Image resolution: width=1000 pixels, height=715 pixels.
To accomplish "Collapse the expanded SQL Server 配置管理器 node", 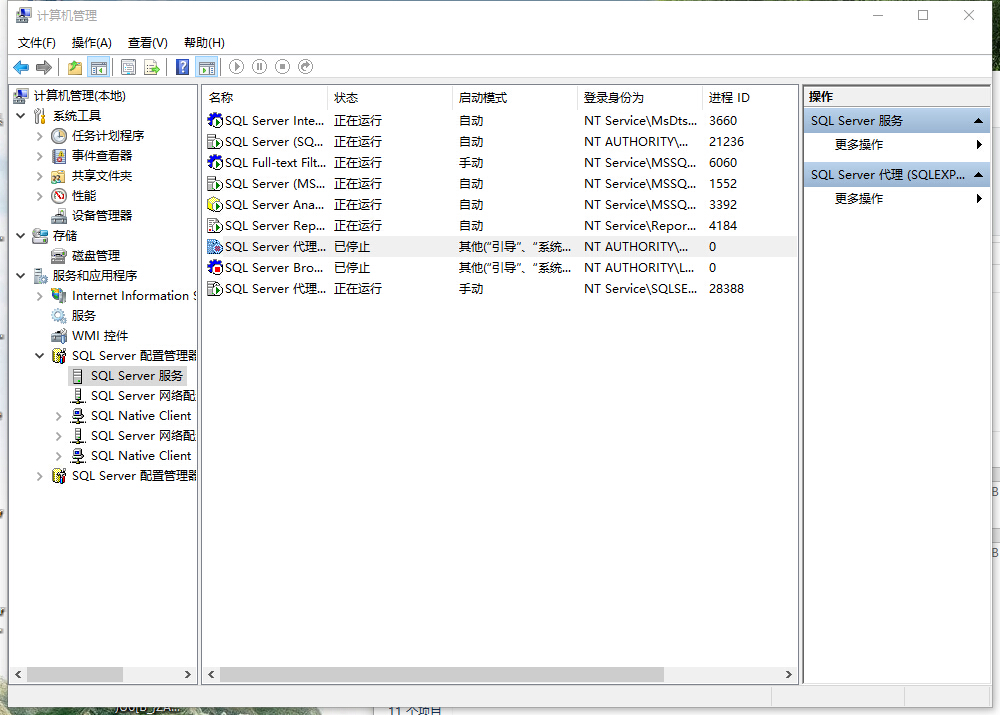I will tap(40, 355).
